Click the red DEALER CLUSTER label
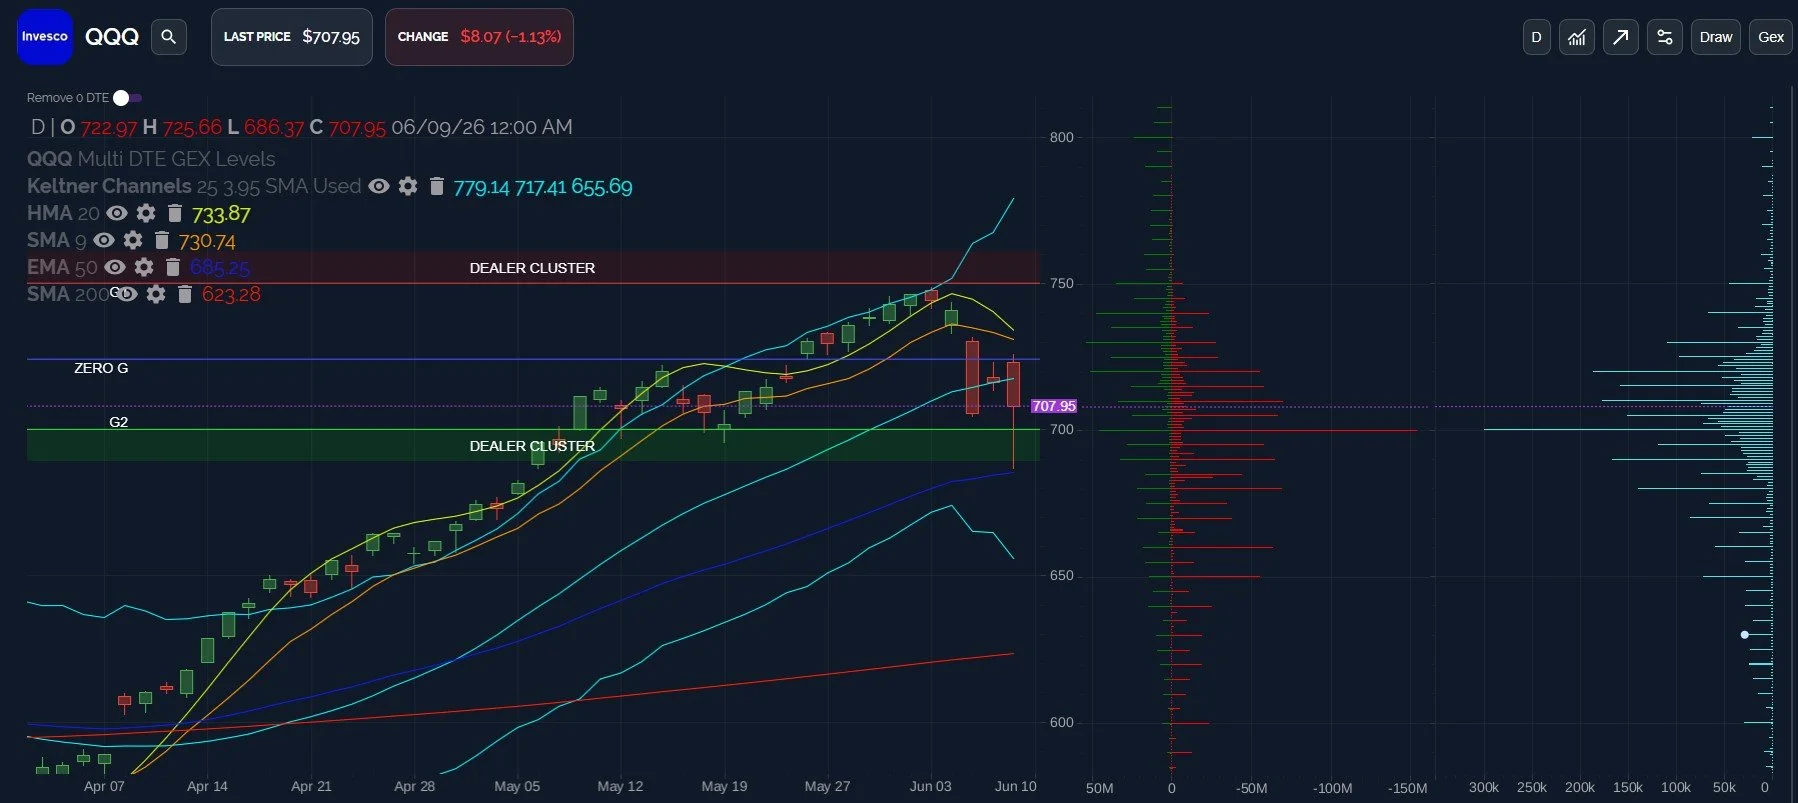This screenshot has width=1798, height=803. 532,268
